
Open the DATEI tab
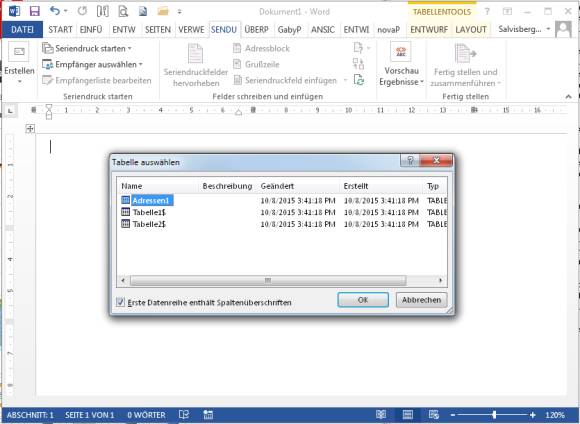point(22,30)
